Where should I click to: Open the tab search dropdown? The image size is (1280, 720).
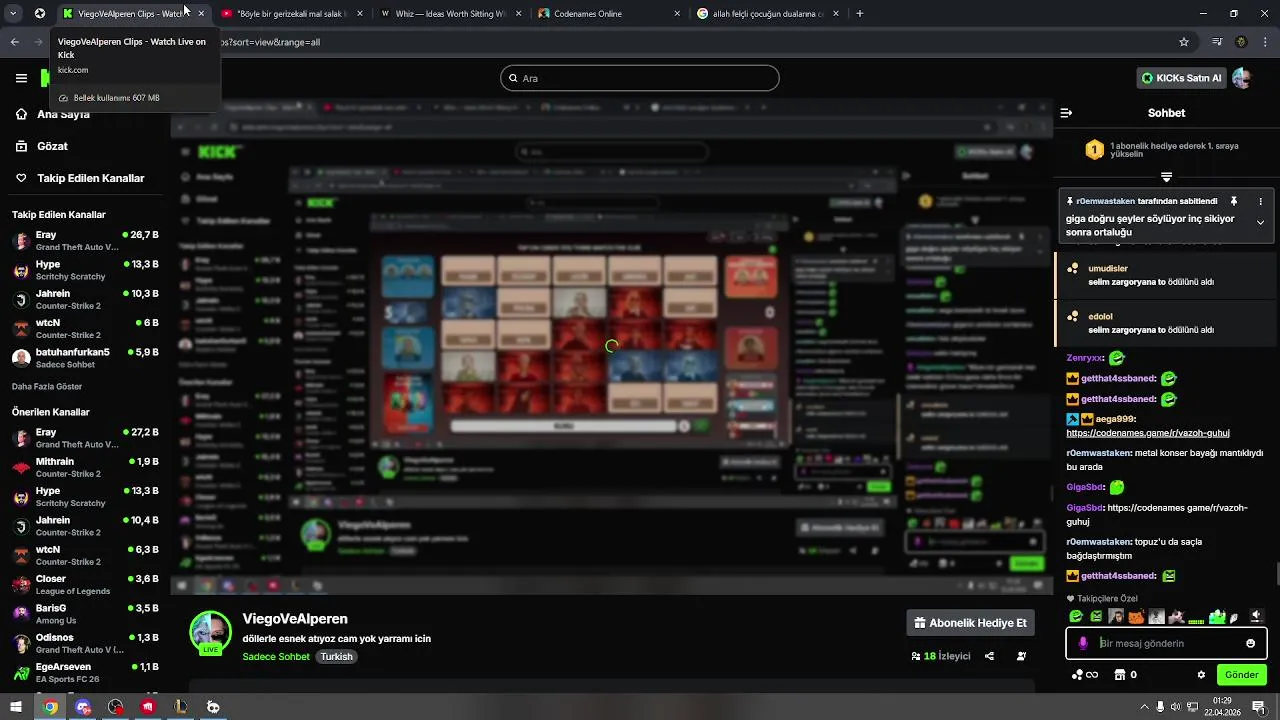pos(14,14)
